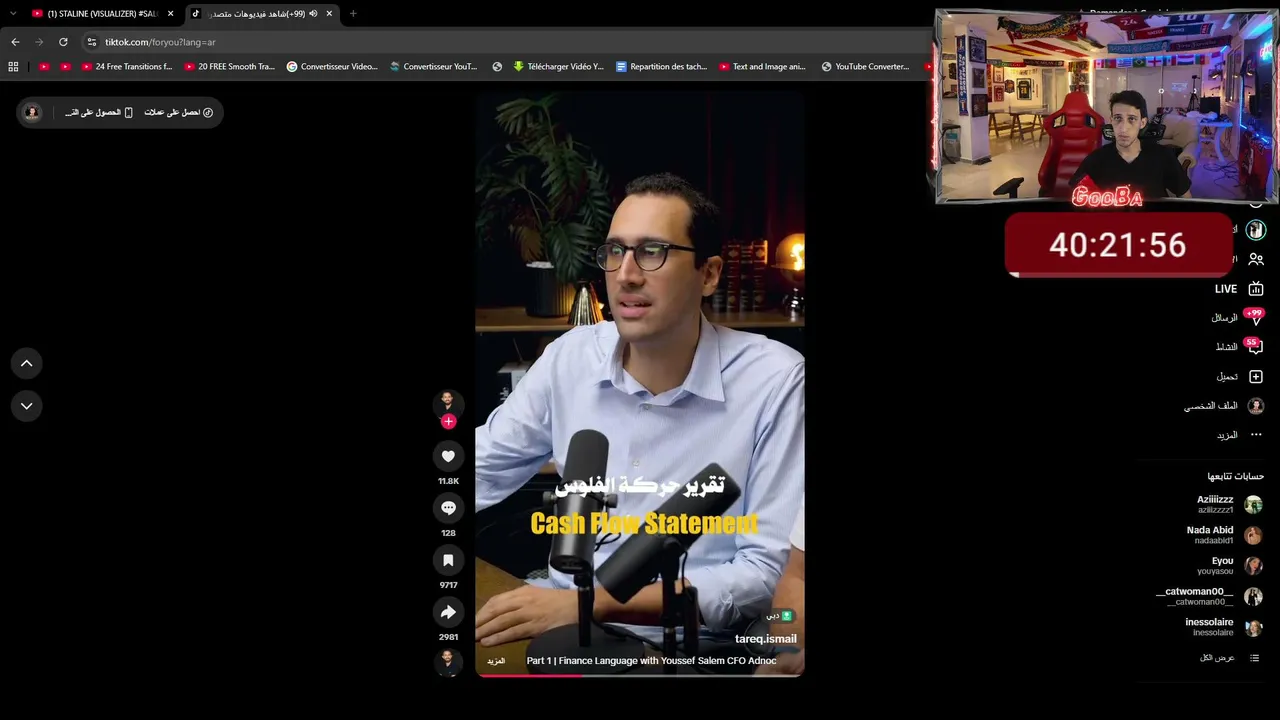Reload the TikTok page
Screen dimensions: 1280x720
[x=63, y=42]
